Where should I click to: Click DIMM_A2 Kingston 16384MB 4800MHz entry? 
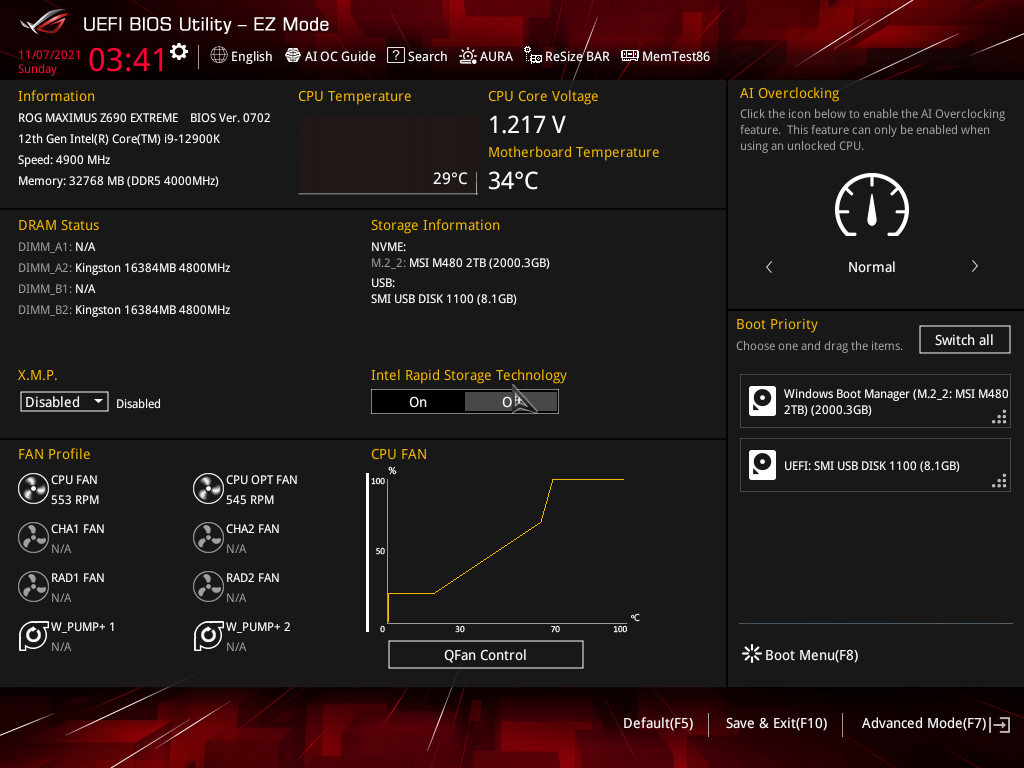tap(124, 268)
